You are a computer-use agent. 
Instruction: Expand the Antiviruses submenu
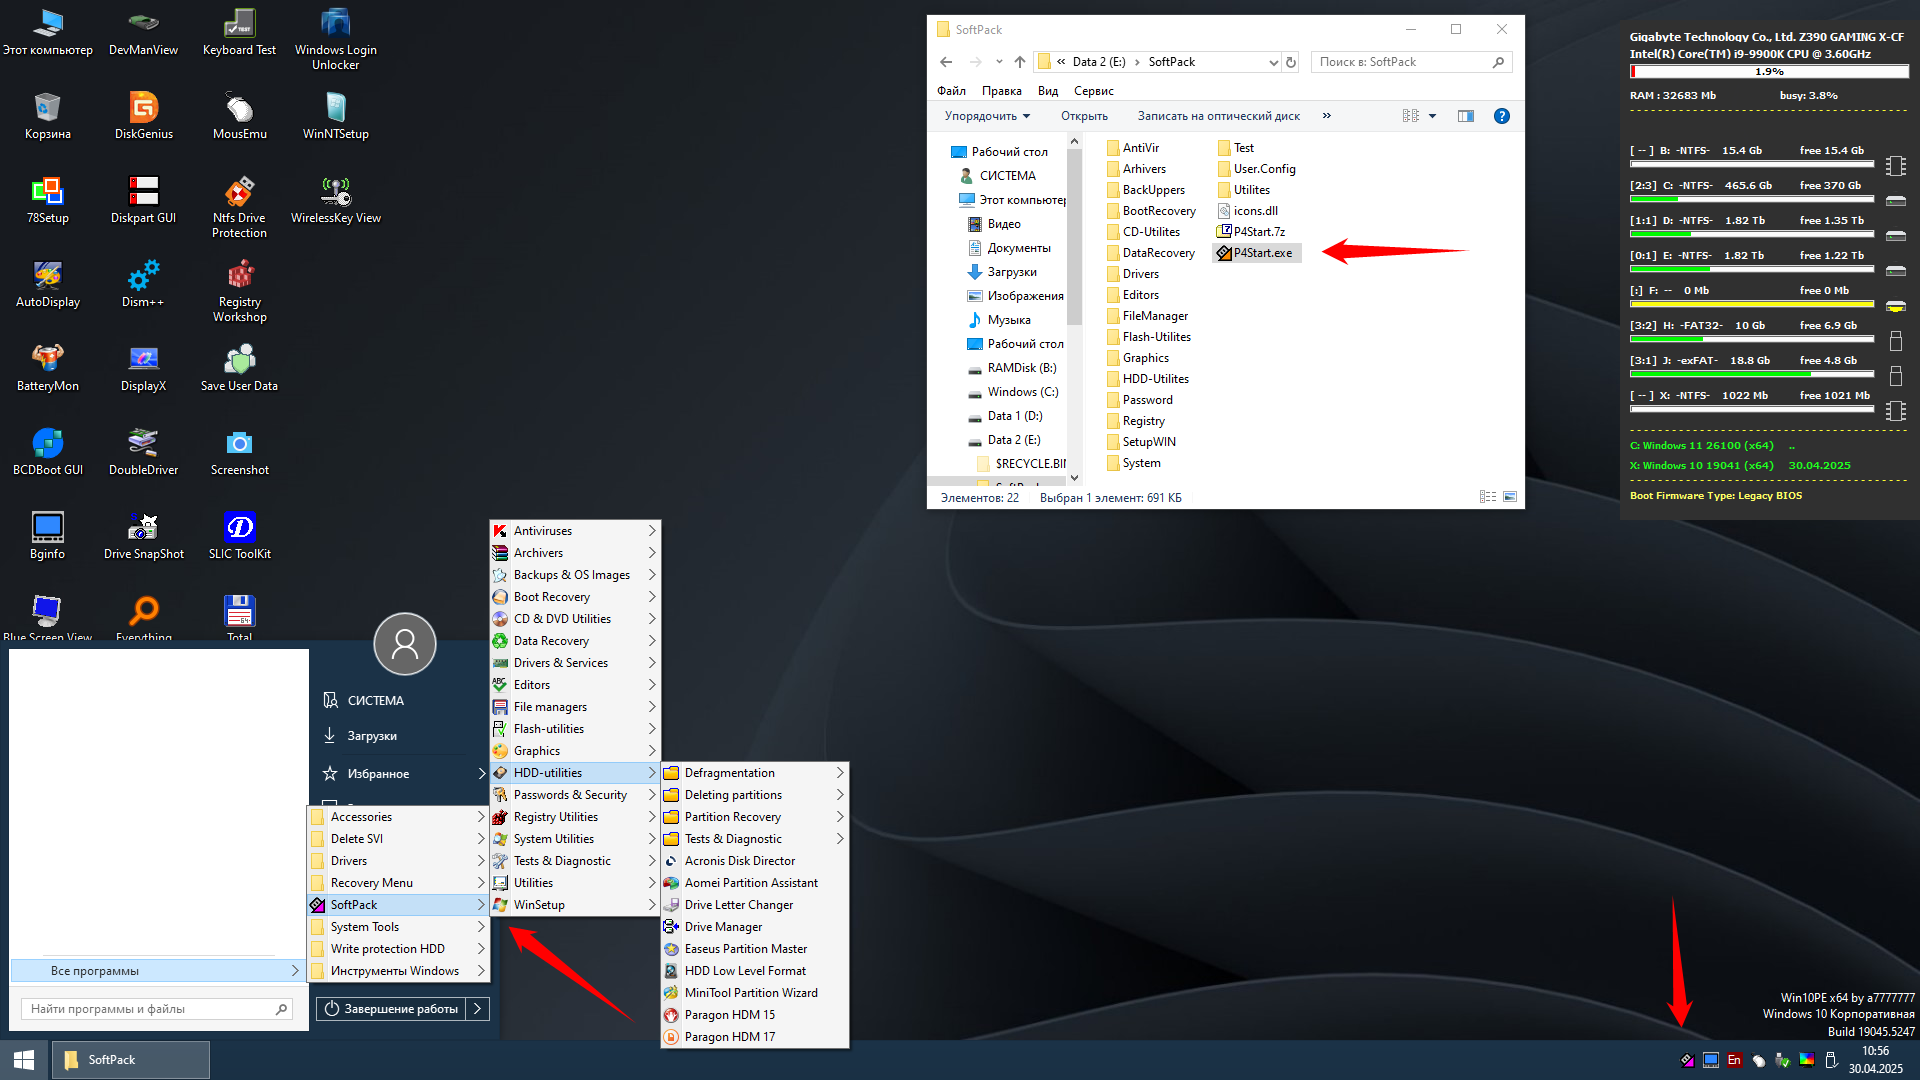point(575,531)
